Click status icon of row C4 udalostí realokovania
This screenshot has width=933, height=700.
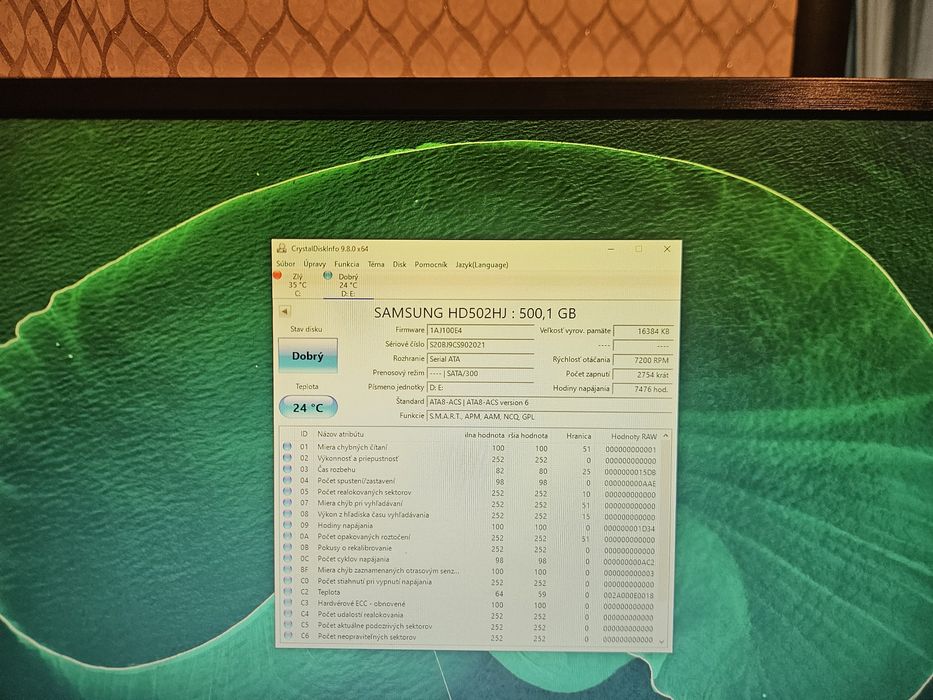(x=287, y=614)
